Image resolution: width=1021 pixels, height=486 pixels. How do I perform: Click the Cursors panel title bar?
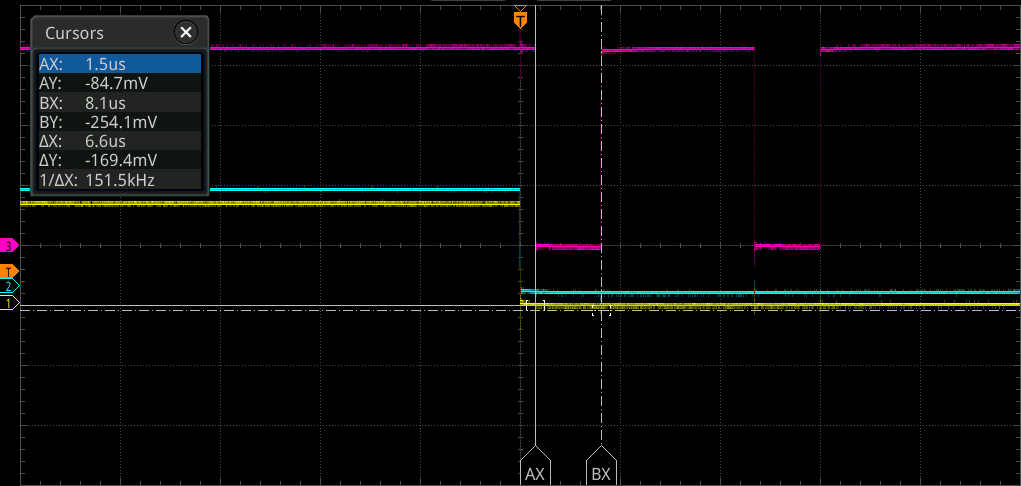pyautogui.click(x=100, y=33)
